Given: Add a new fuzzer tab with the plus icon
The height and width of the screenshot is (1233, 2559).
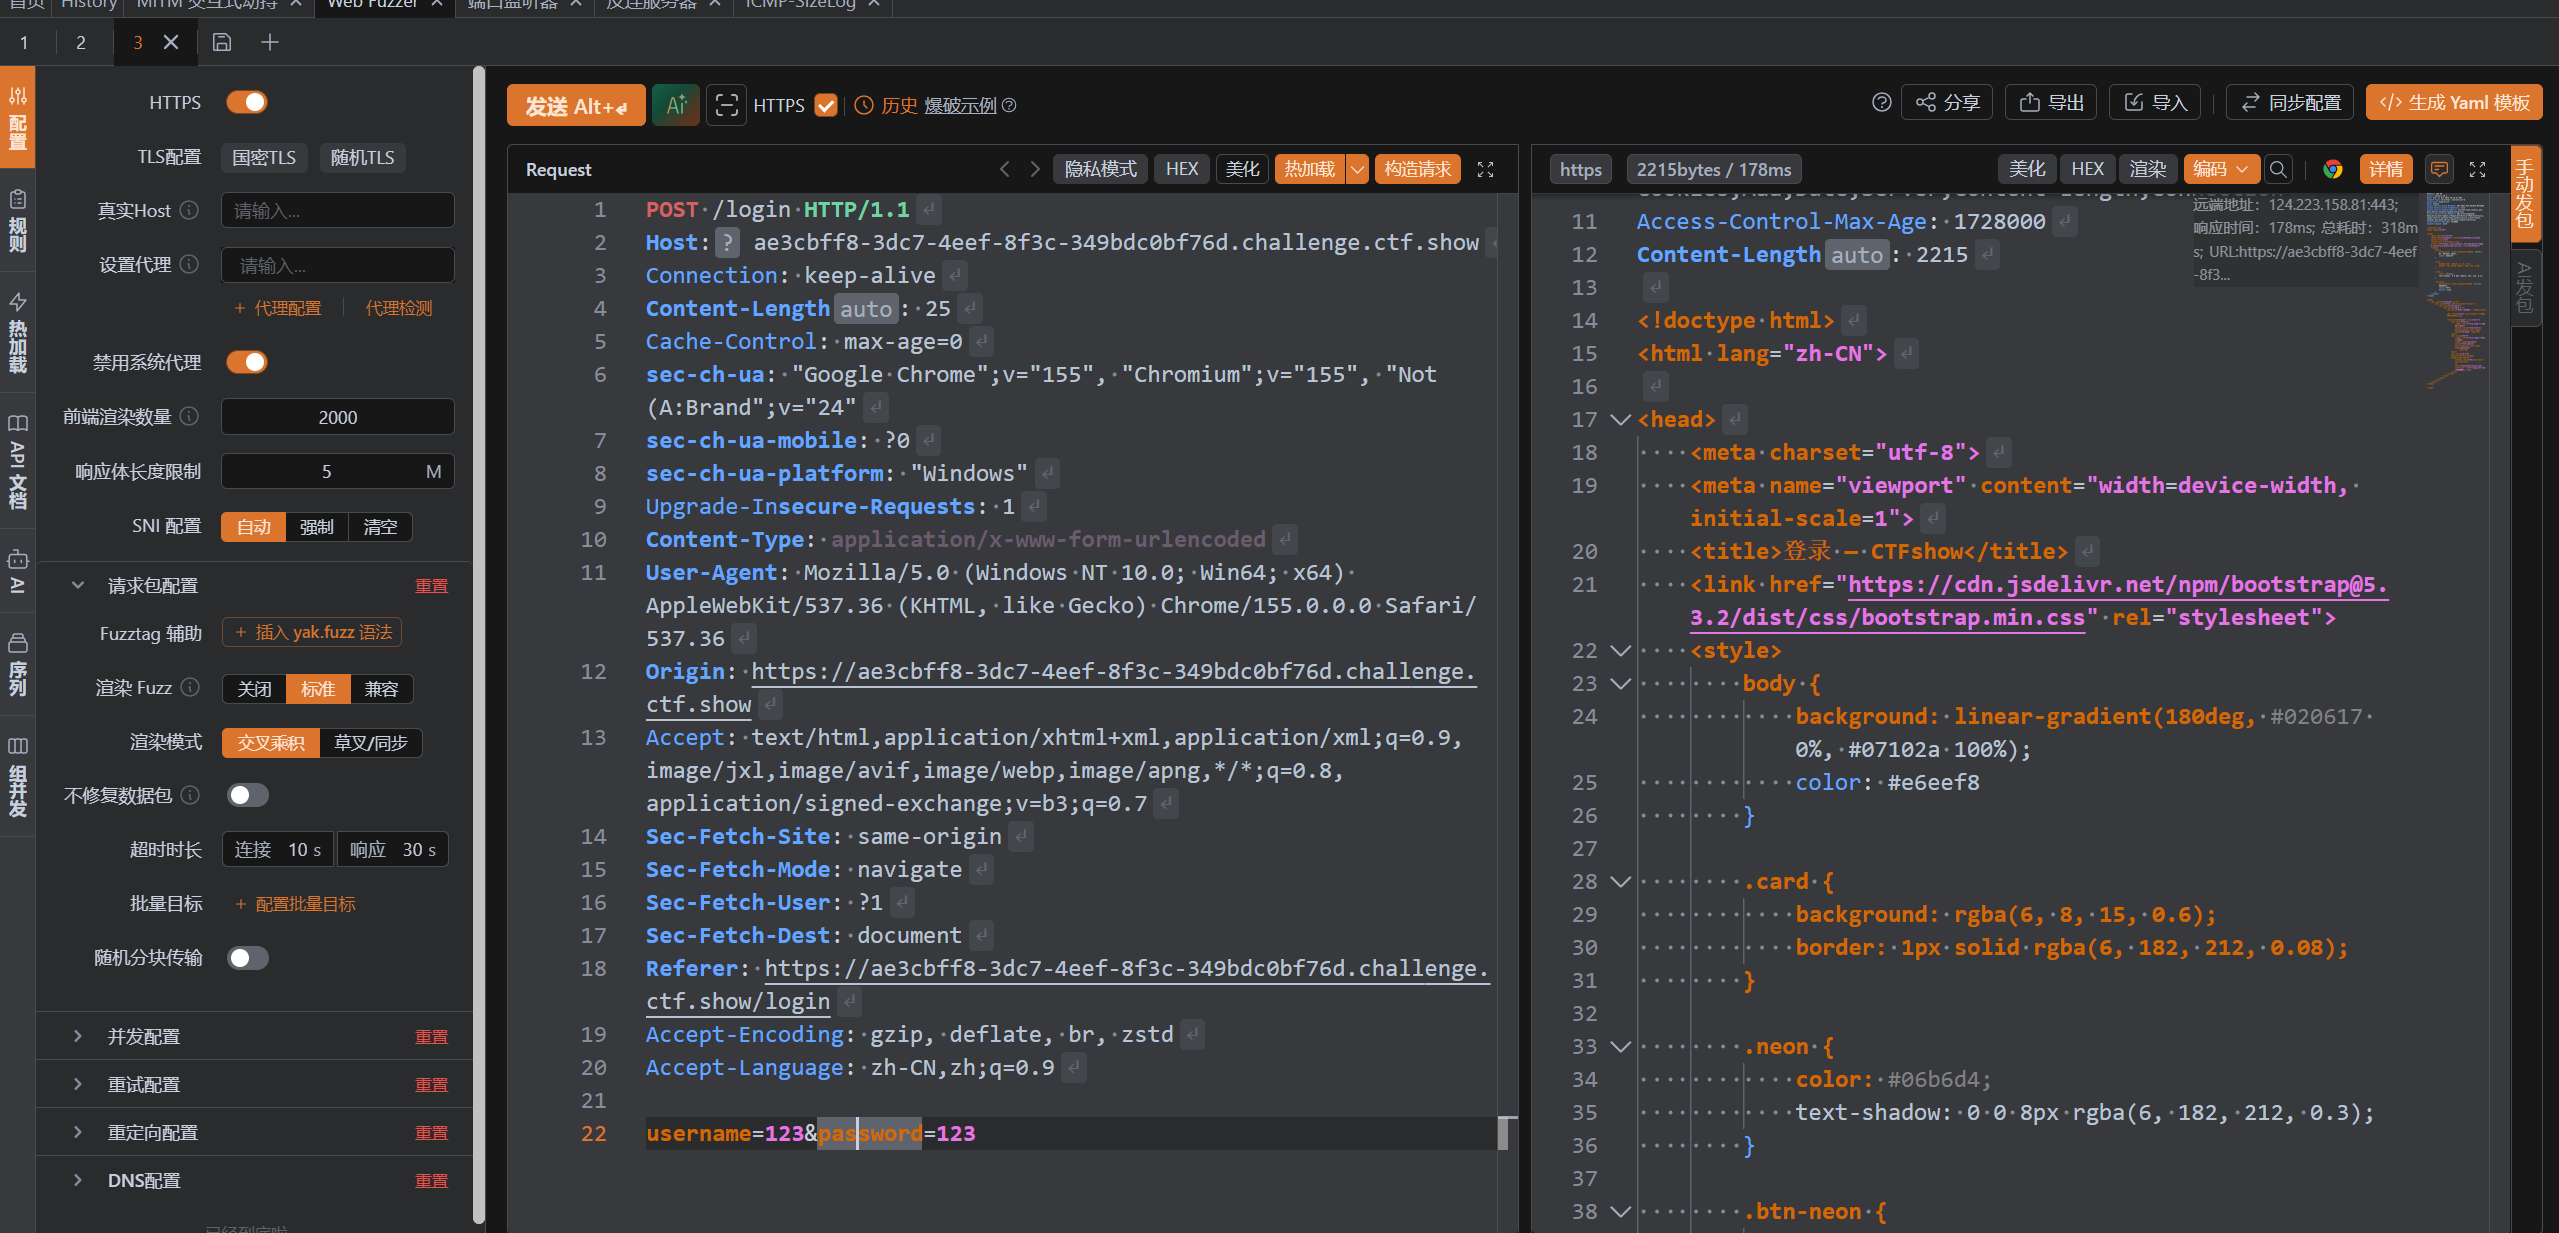Looking at the screenshot, I should (x=270, y=42).
